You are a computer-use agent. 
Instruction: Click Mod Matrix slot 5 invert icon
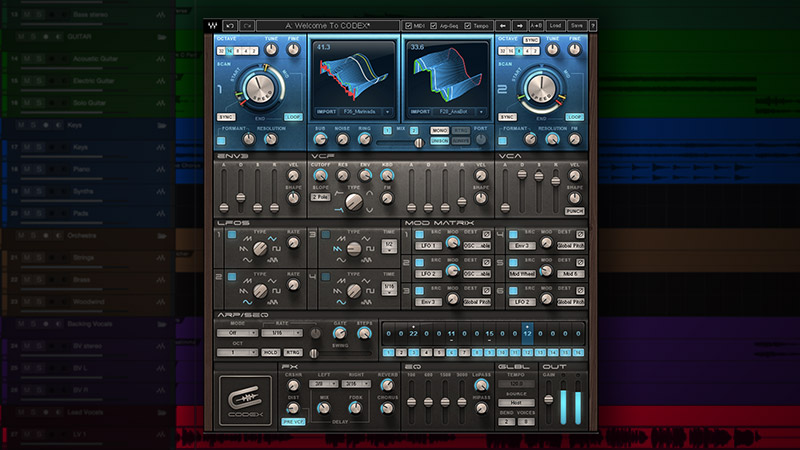pos(580,262)
